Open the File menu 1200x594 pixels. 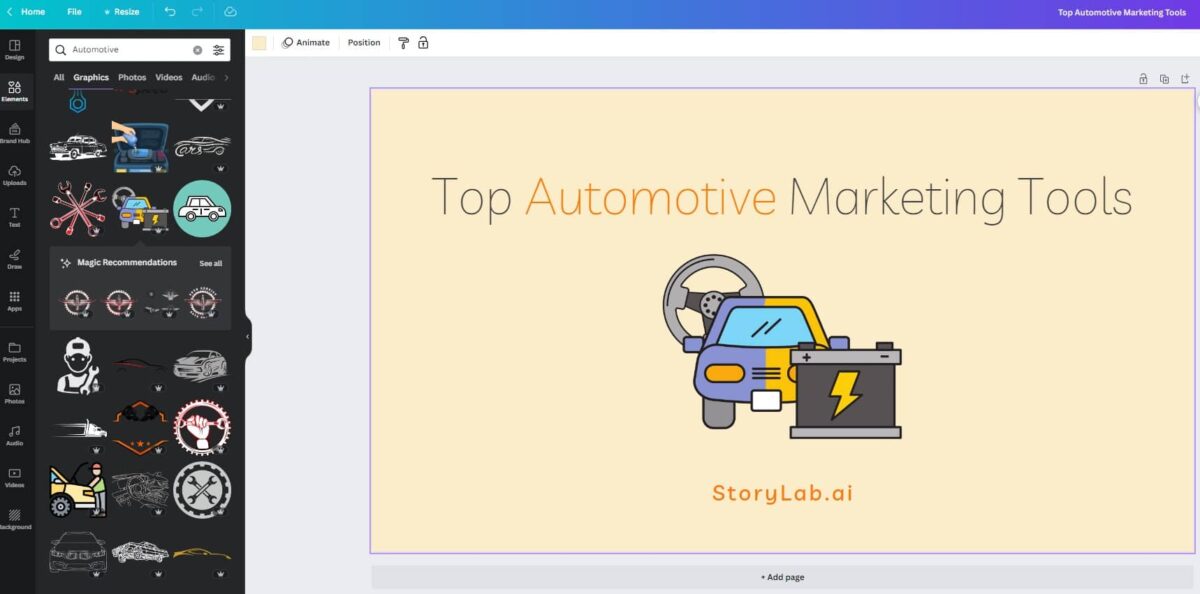[74, 11]
